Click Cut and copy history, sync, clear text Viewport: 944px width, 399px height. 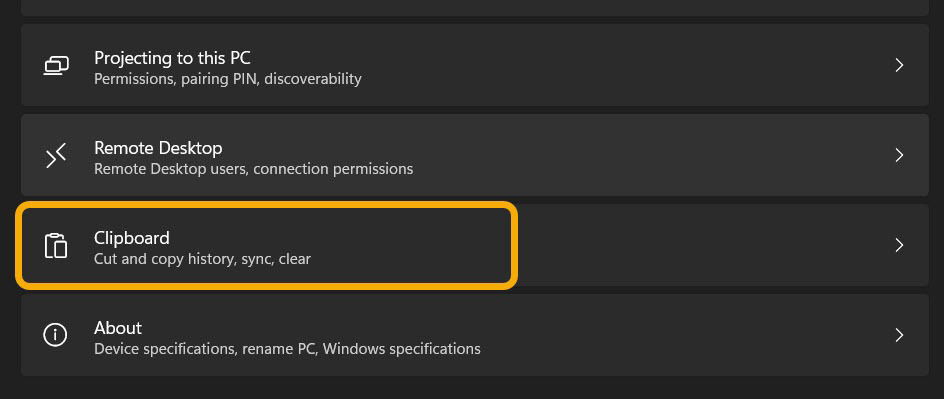point(202,259)
